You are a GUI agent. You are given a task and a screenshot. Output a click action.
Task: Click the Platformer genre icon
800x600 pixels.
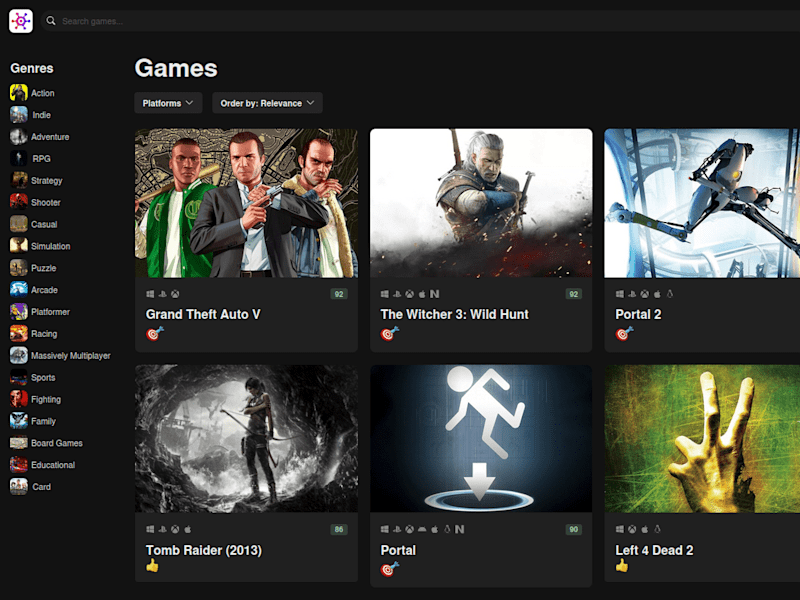point(19,312)
